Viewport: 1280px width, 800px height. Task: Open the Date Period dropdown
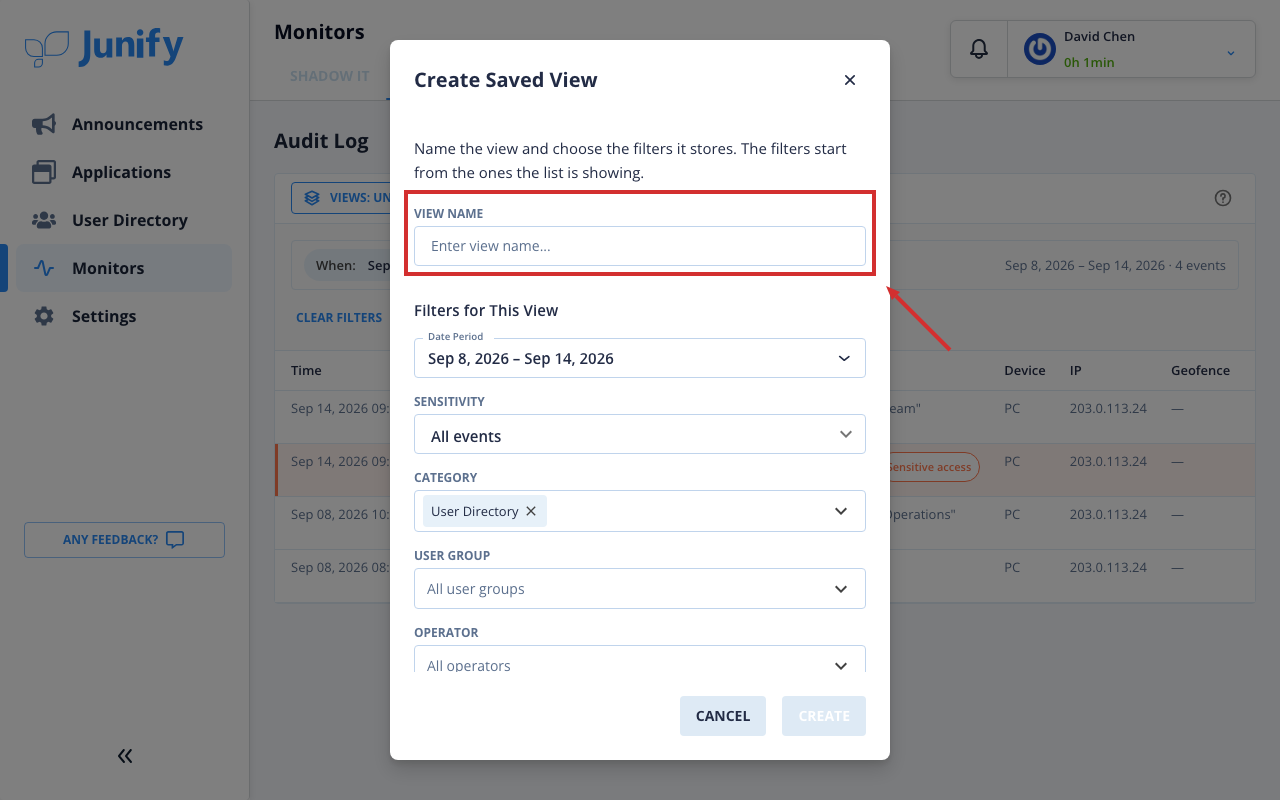click(640, 358)
